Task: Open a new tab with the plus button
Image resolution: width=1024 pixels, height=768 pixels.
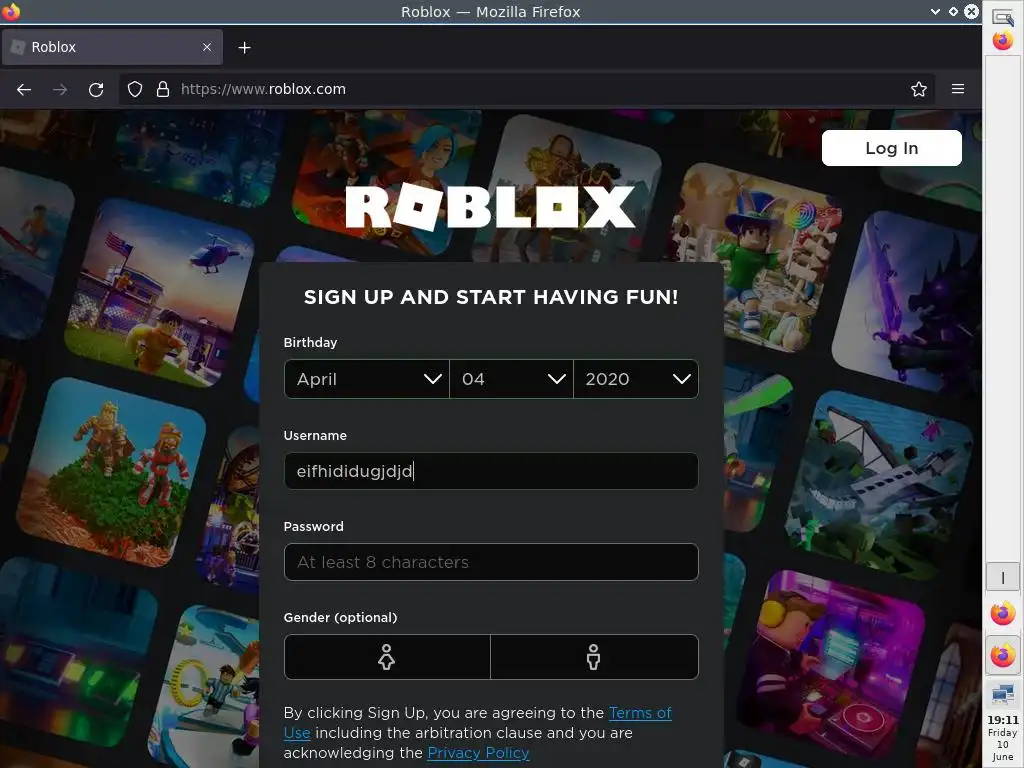Action: click(x=244, y=48)
